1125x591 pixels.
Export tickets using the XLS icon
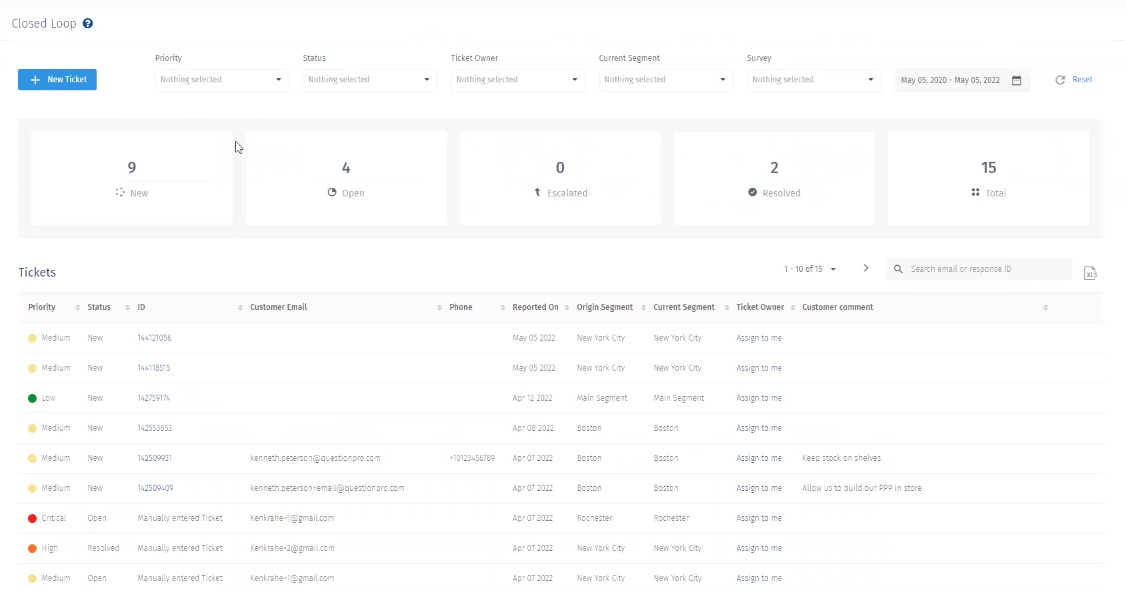pyautogui.click(x=1090, y=273)
